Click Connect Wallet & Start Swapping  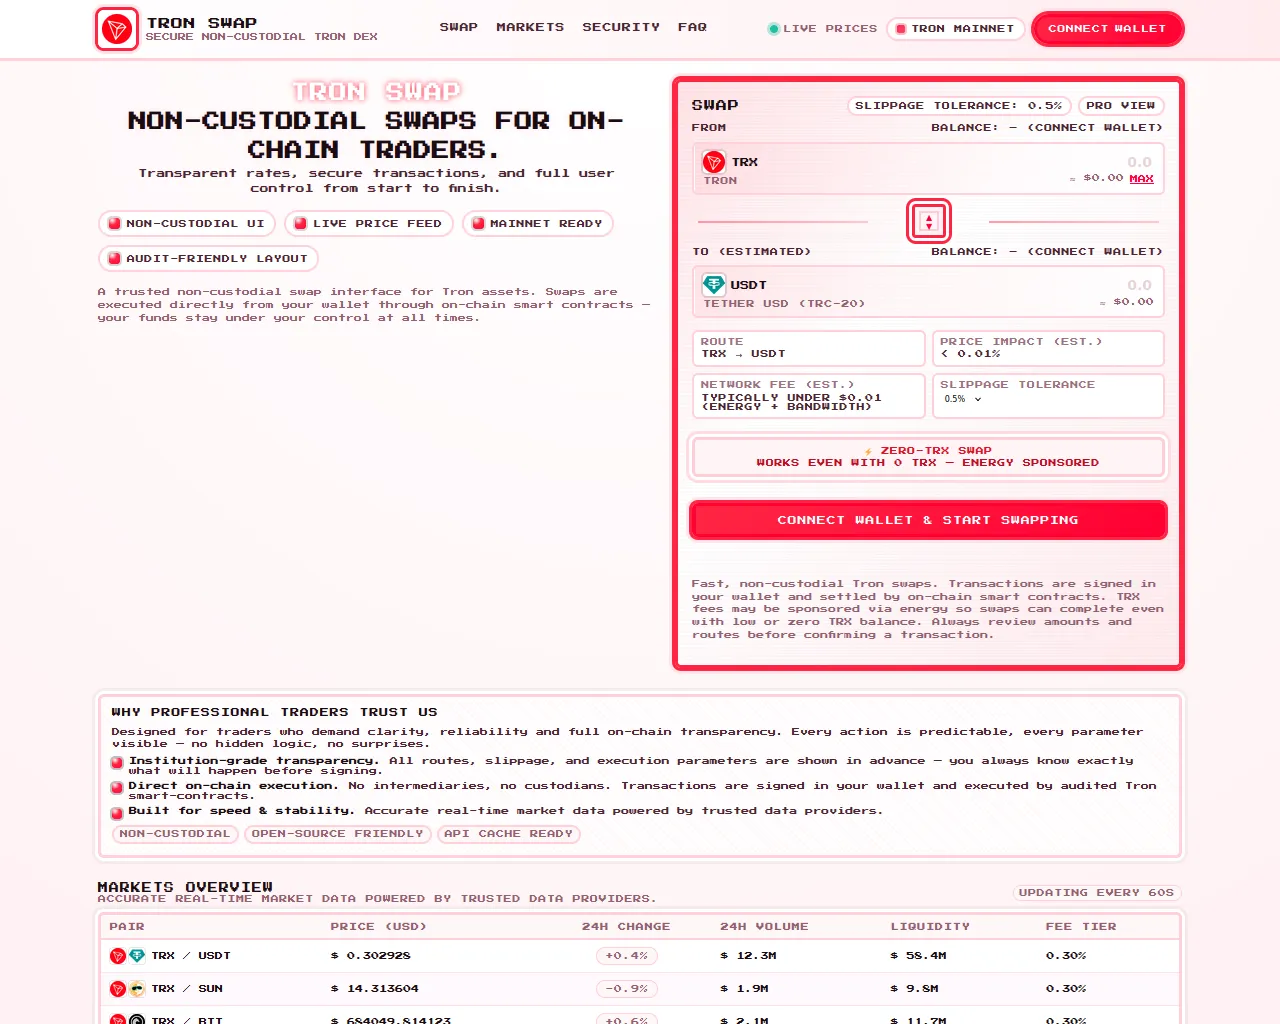928,520
